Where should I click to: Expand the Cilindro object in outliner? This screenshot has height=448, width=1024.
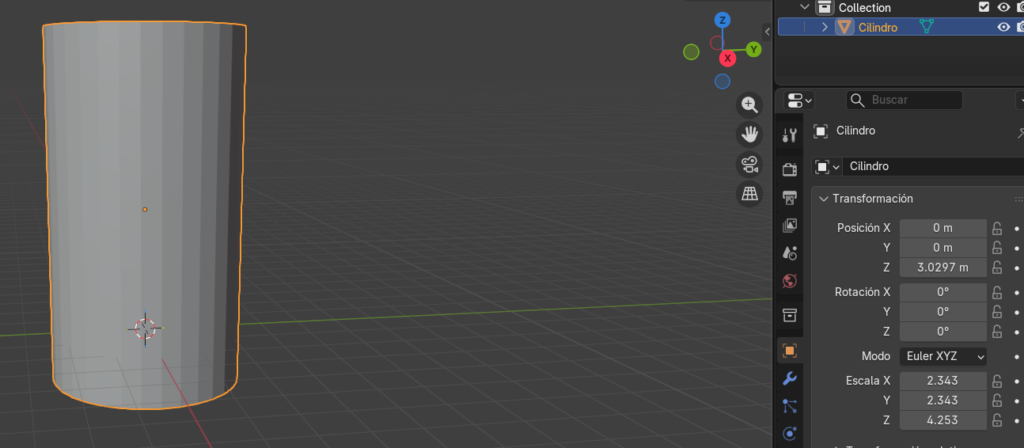[825, 27]
